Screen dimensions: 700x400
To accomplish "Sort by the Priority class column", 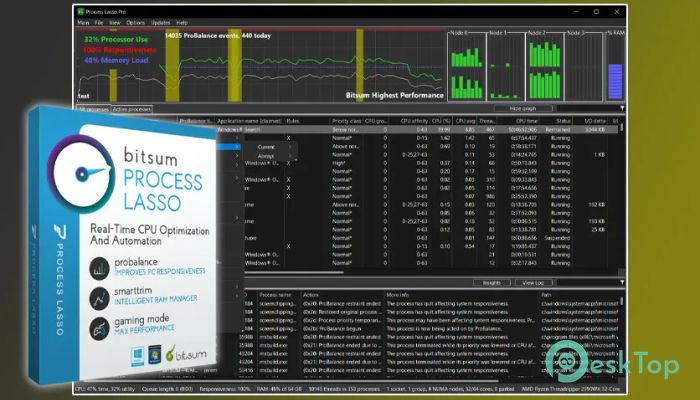I will coord(346,121).
